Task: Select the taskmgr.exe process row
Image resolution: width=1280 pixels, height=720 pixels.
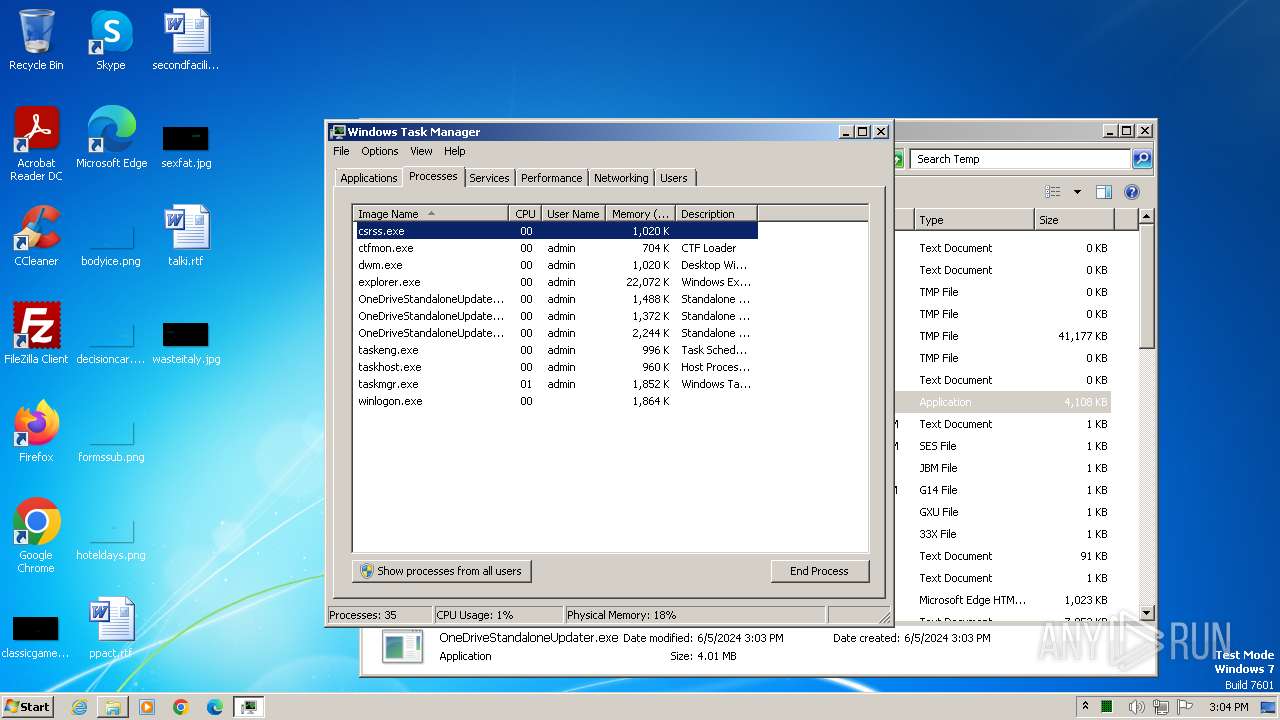Action: pos(555,384)
